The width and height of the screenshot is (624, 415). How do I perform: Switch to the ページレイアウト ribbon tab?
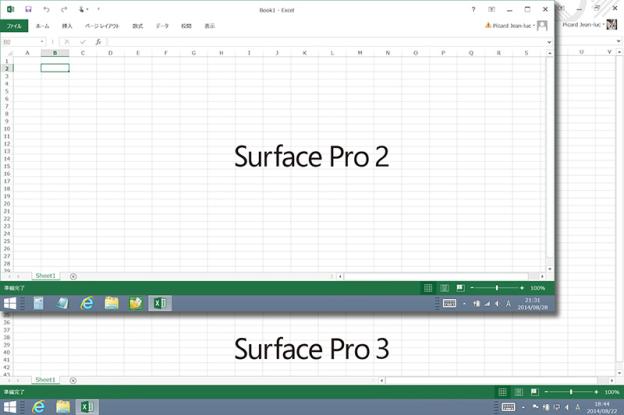click(102, 26)
